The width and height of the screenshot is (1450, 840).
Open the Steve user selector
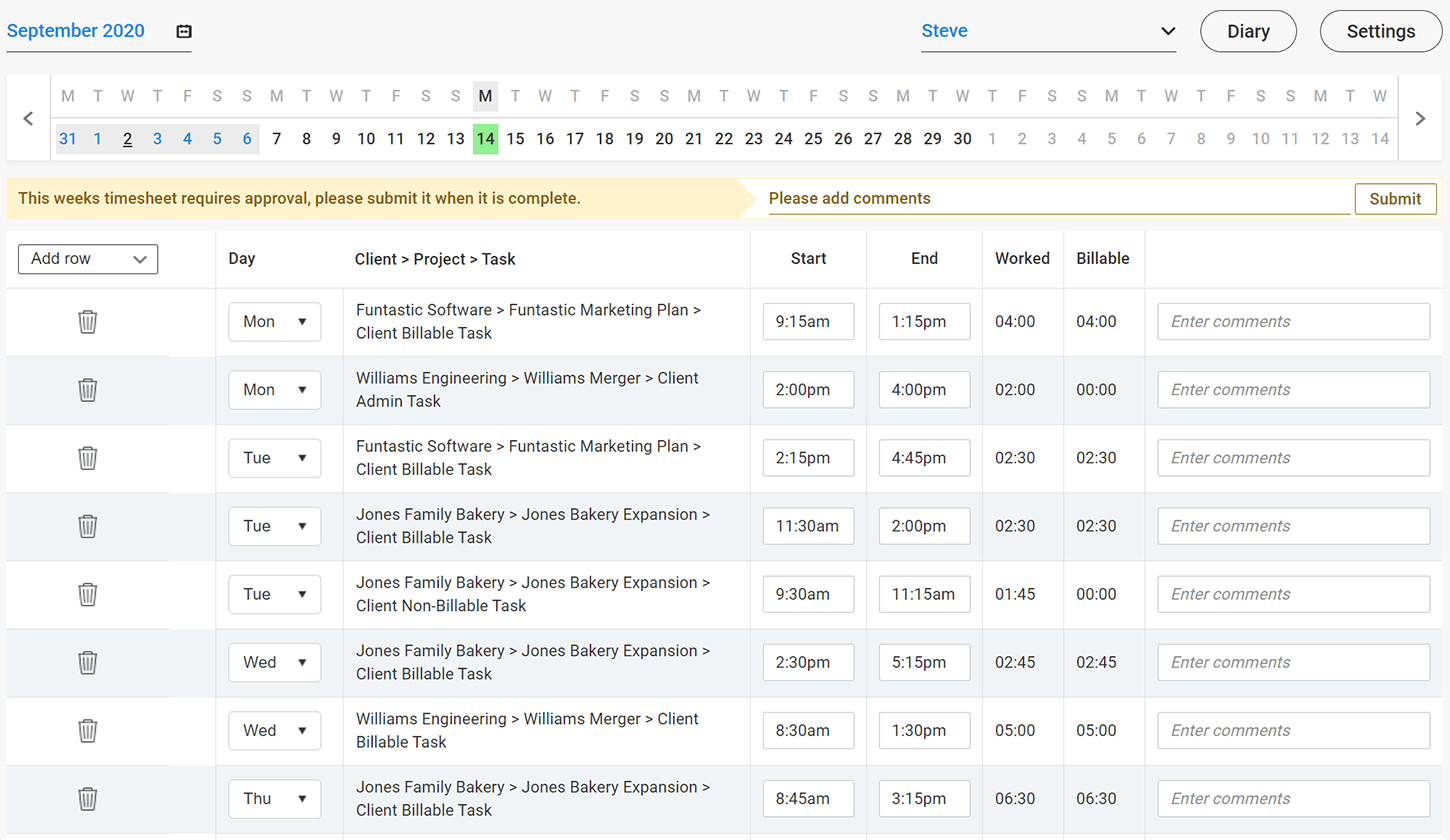click(1048, 31)
